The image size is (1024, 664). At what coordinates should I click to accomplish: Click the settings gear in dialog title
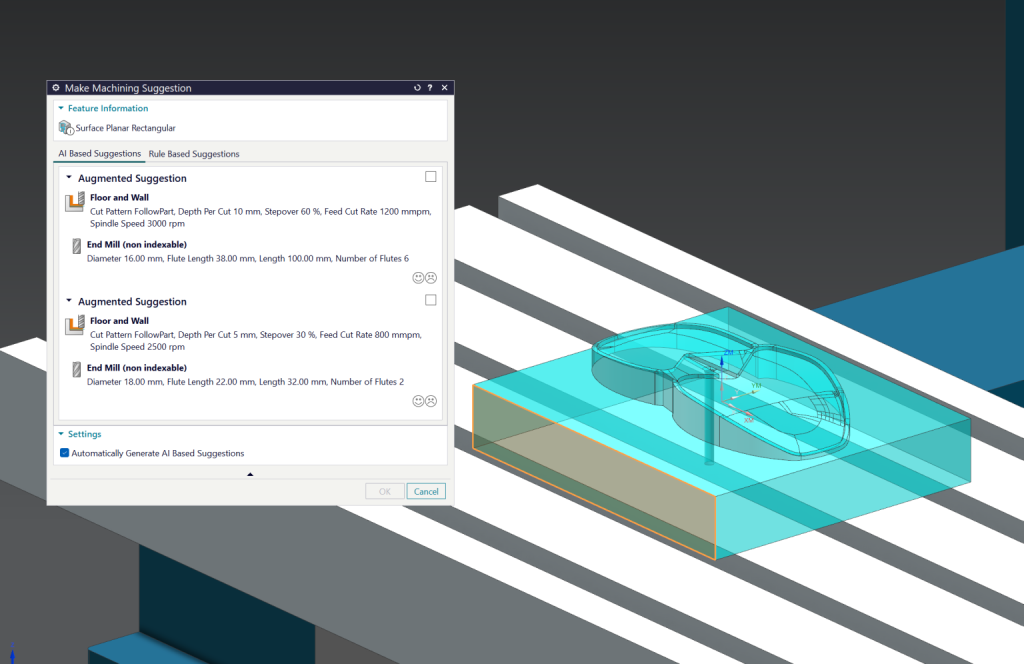pyautogui.click(x=56, y=87)
